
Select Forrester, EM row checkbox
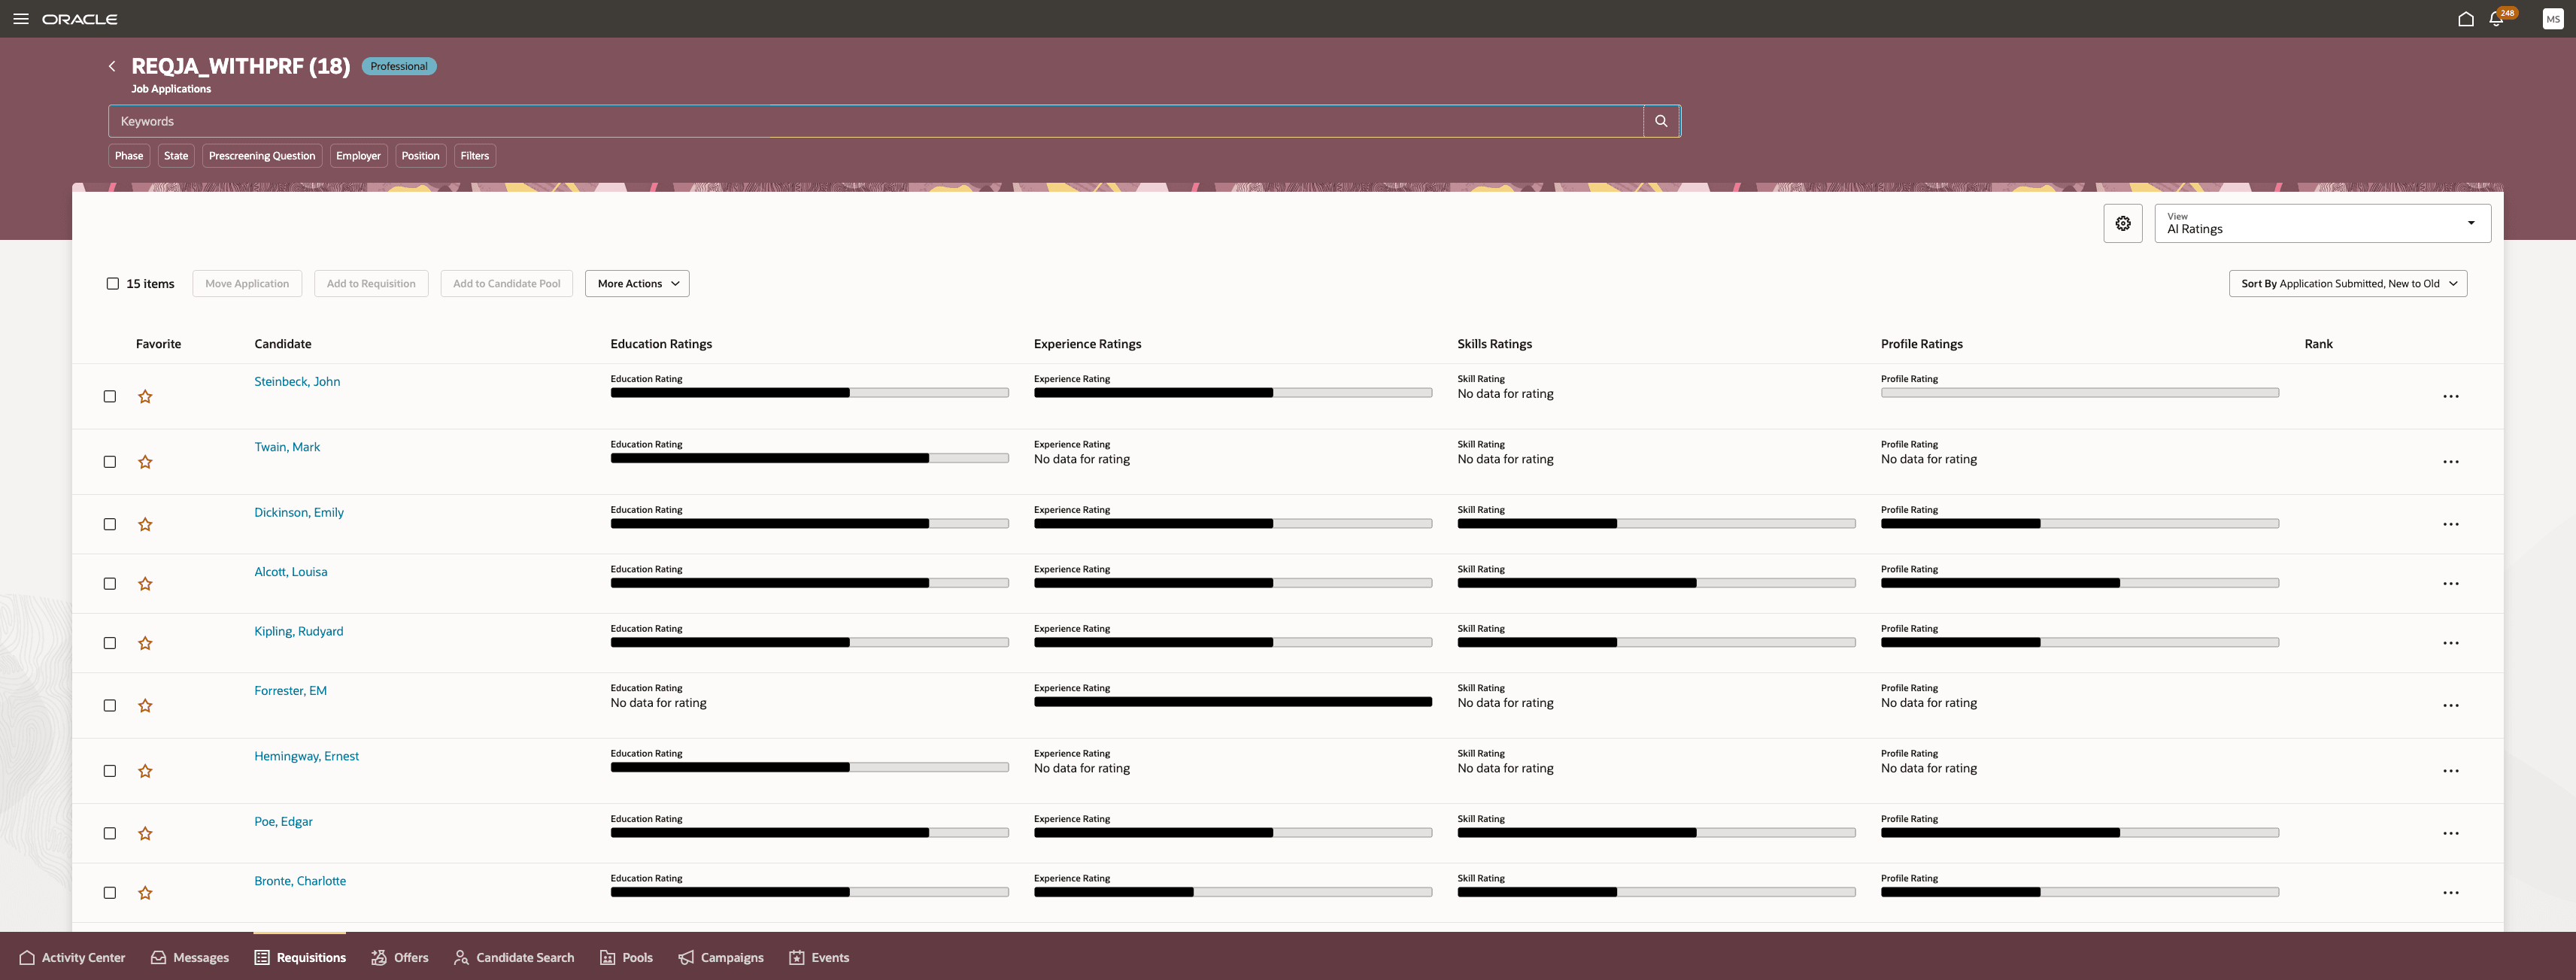click(x=110, y=706)
